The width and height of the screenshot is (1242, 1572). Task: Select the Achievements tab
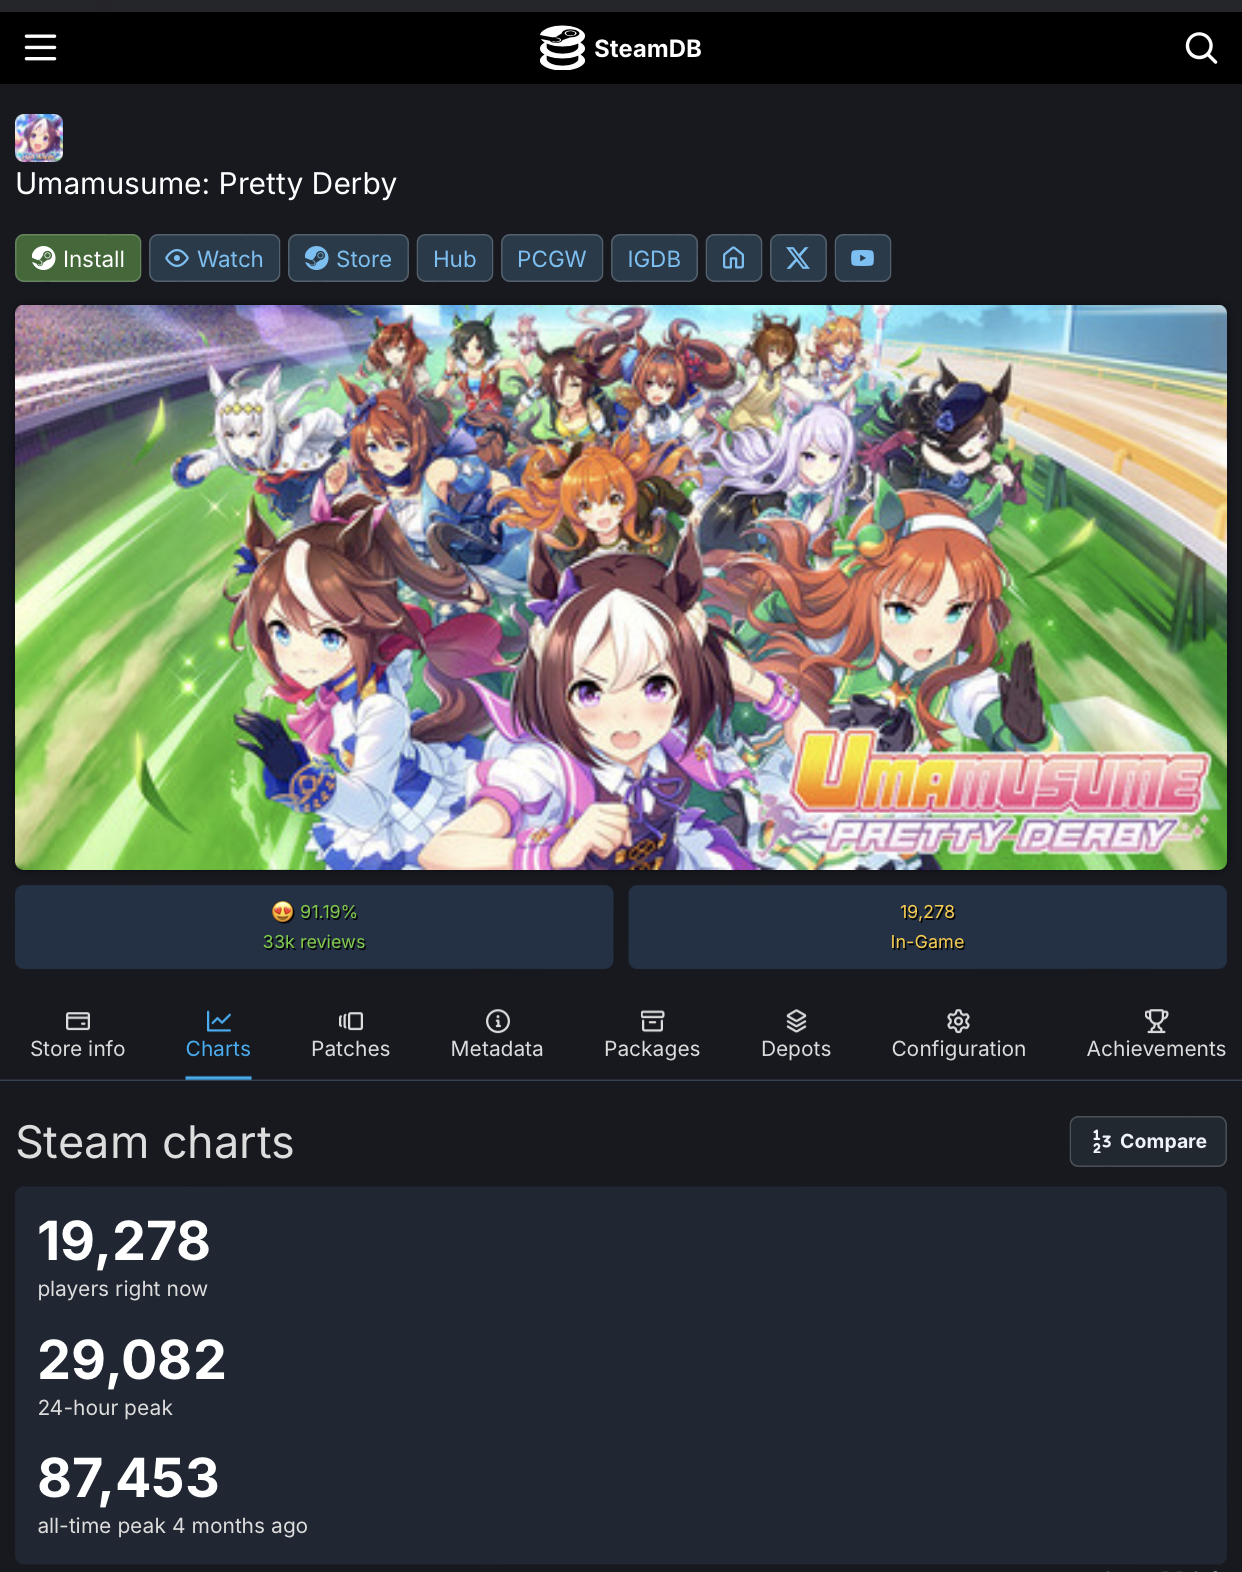click(1156, 1035)
